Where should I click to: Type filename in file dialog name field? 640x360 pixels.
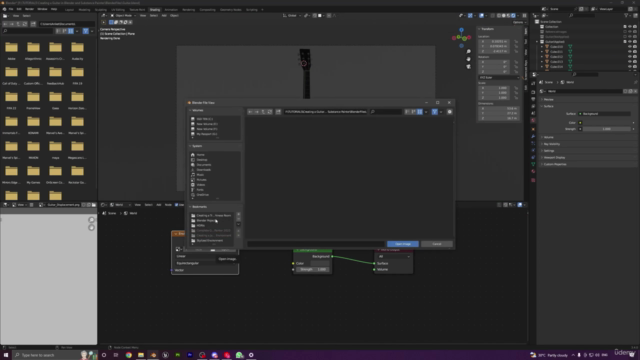click(x=316, y=244)
